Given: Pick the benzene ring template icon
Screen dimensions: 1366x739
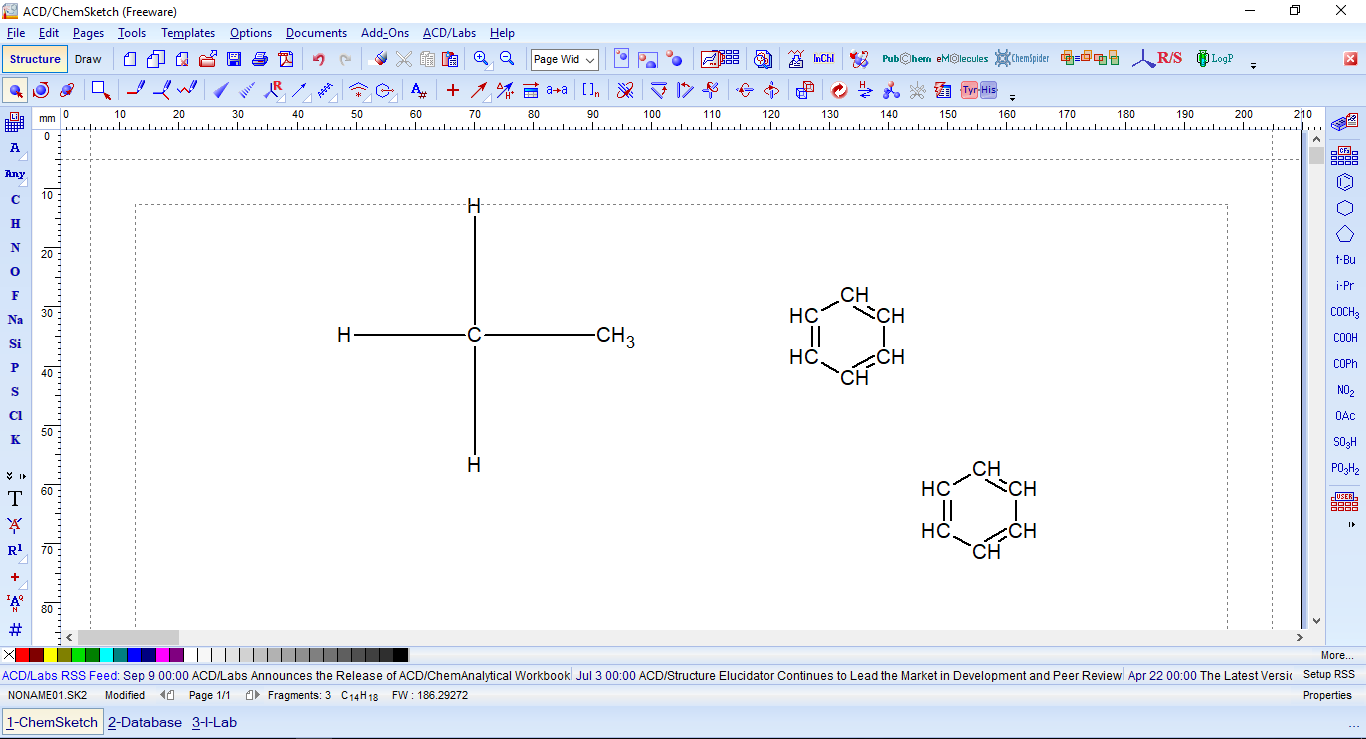Looking at the screenshot, I should click(1345, 182).
